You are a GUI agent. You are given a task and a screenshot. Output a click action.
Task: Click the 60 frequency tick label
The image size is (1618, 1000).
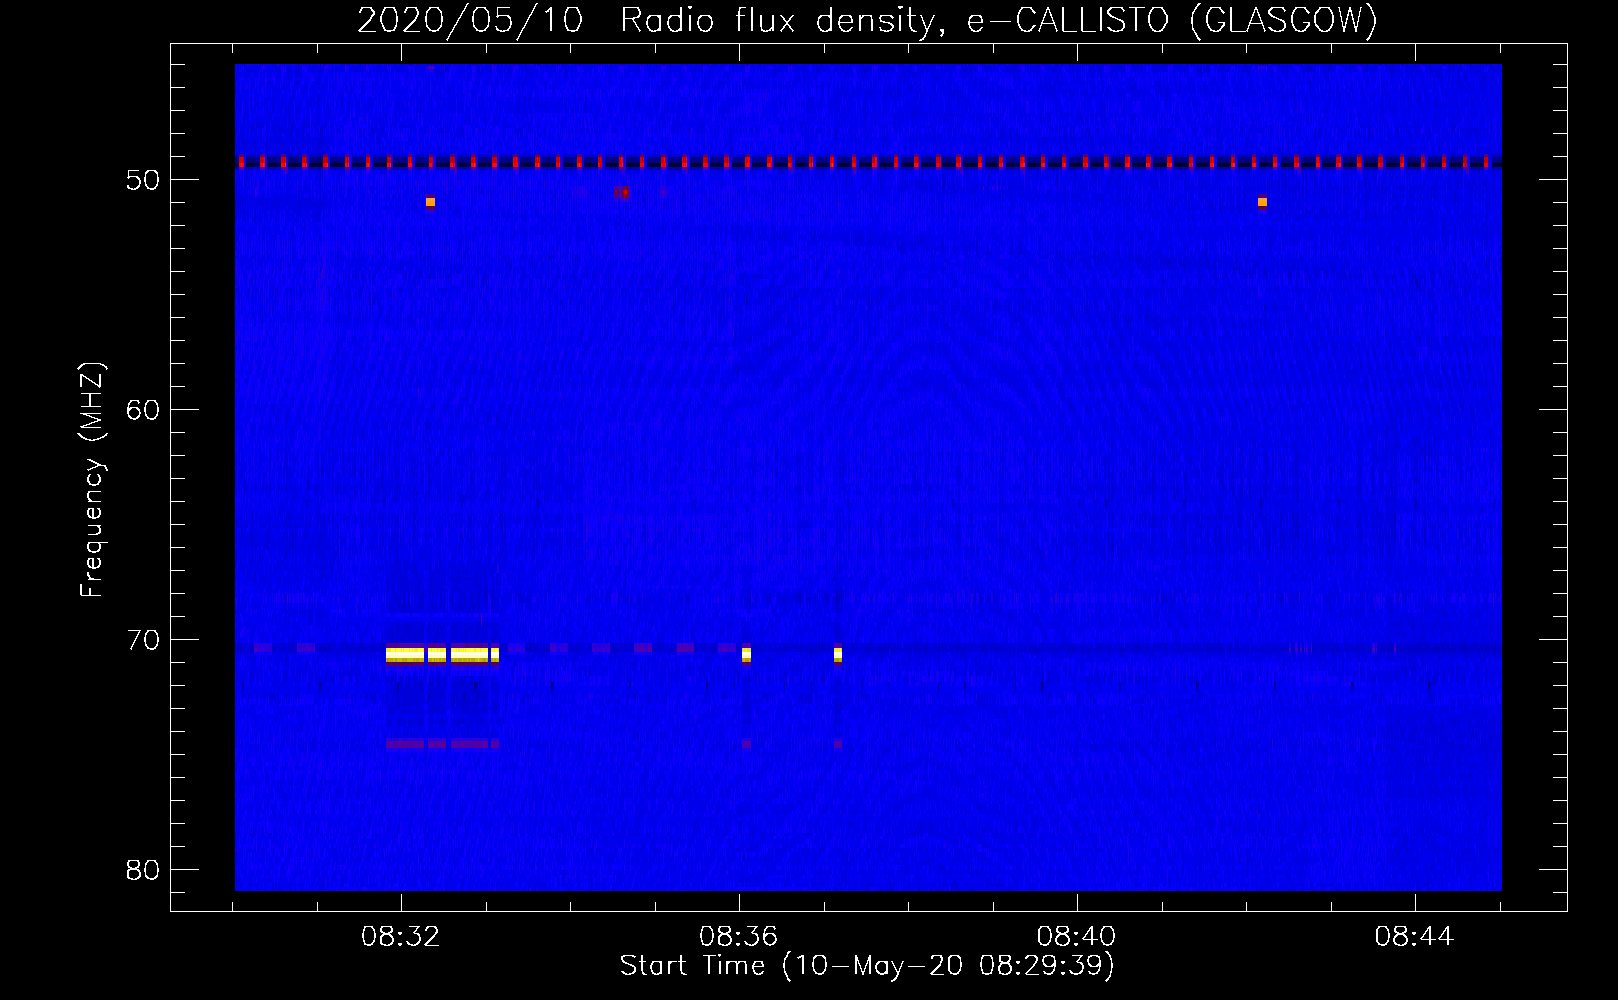143,410
